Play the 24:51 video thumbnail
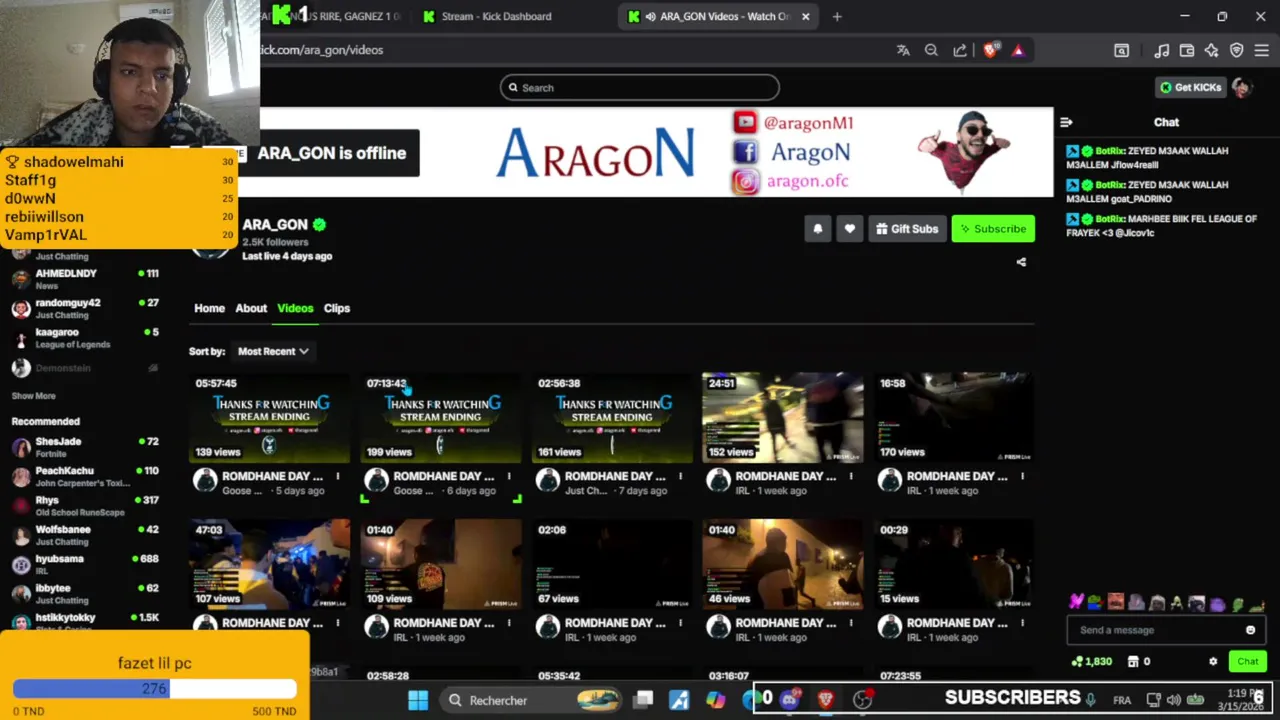Screen dimensions: 1280x720 point(783,418)
